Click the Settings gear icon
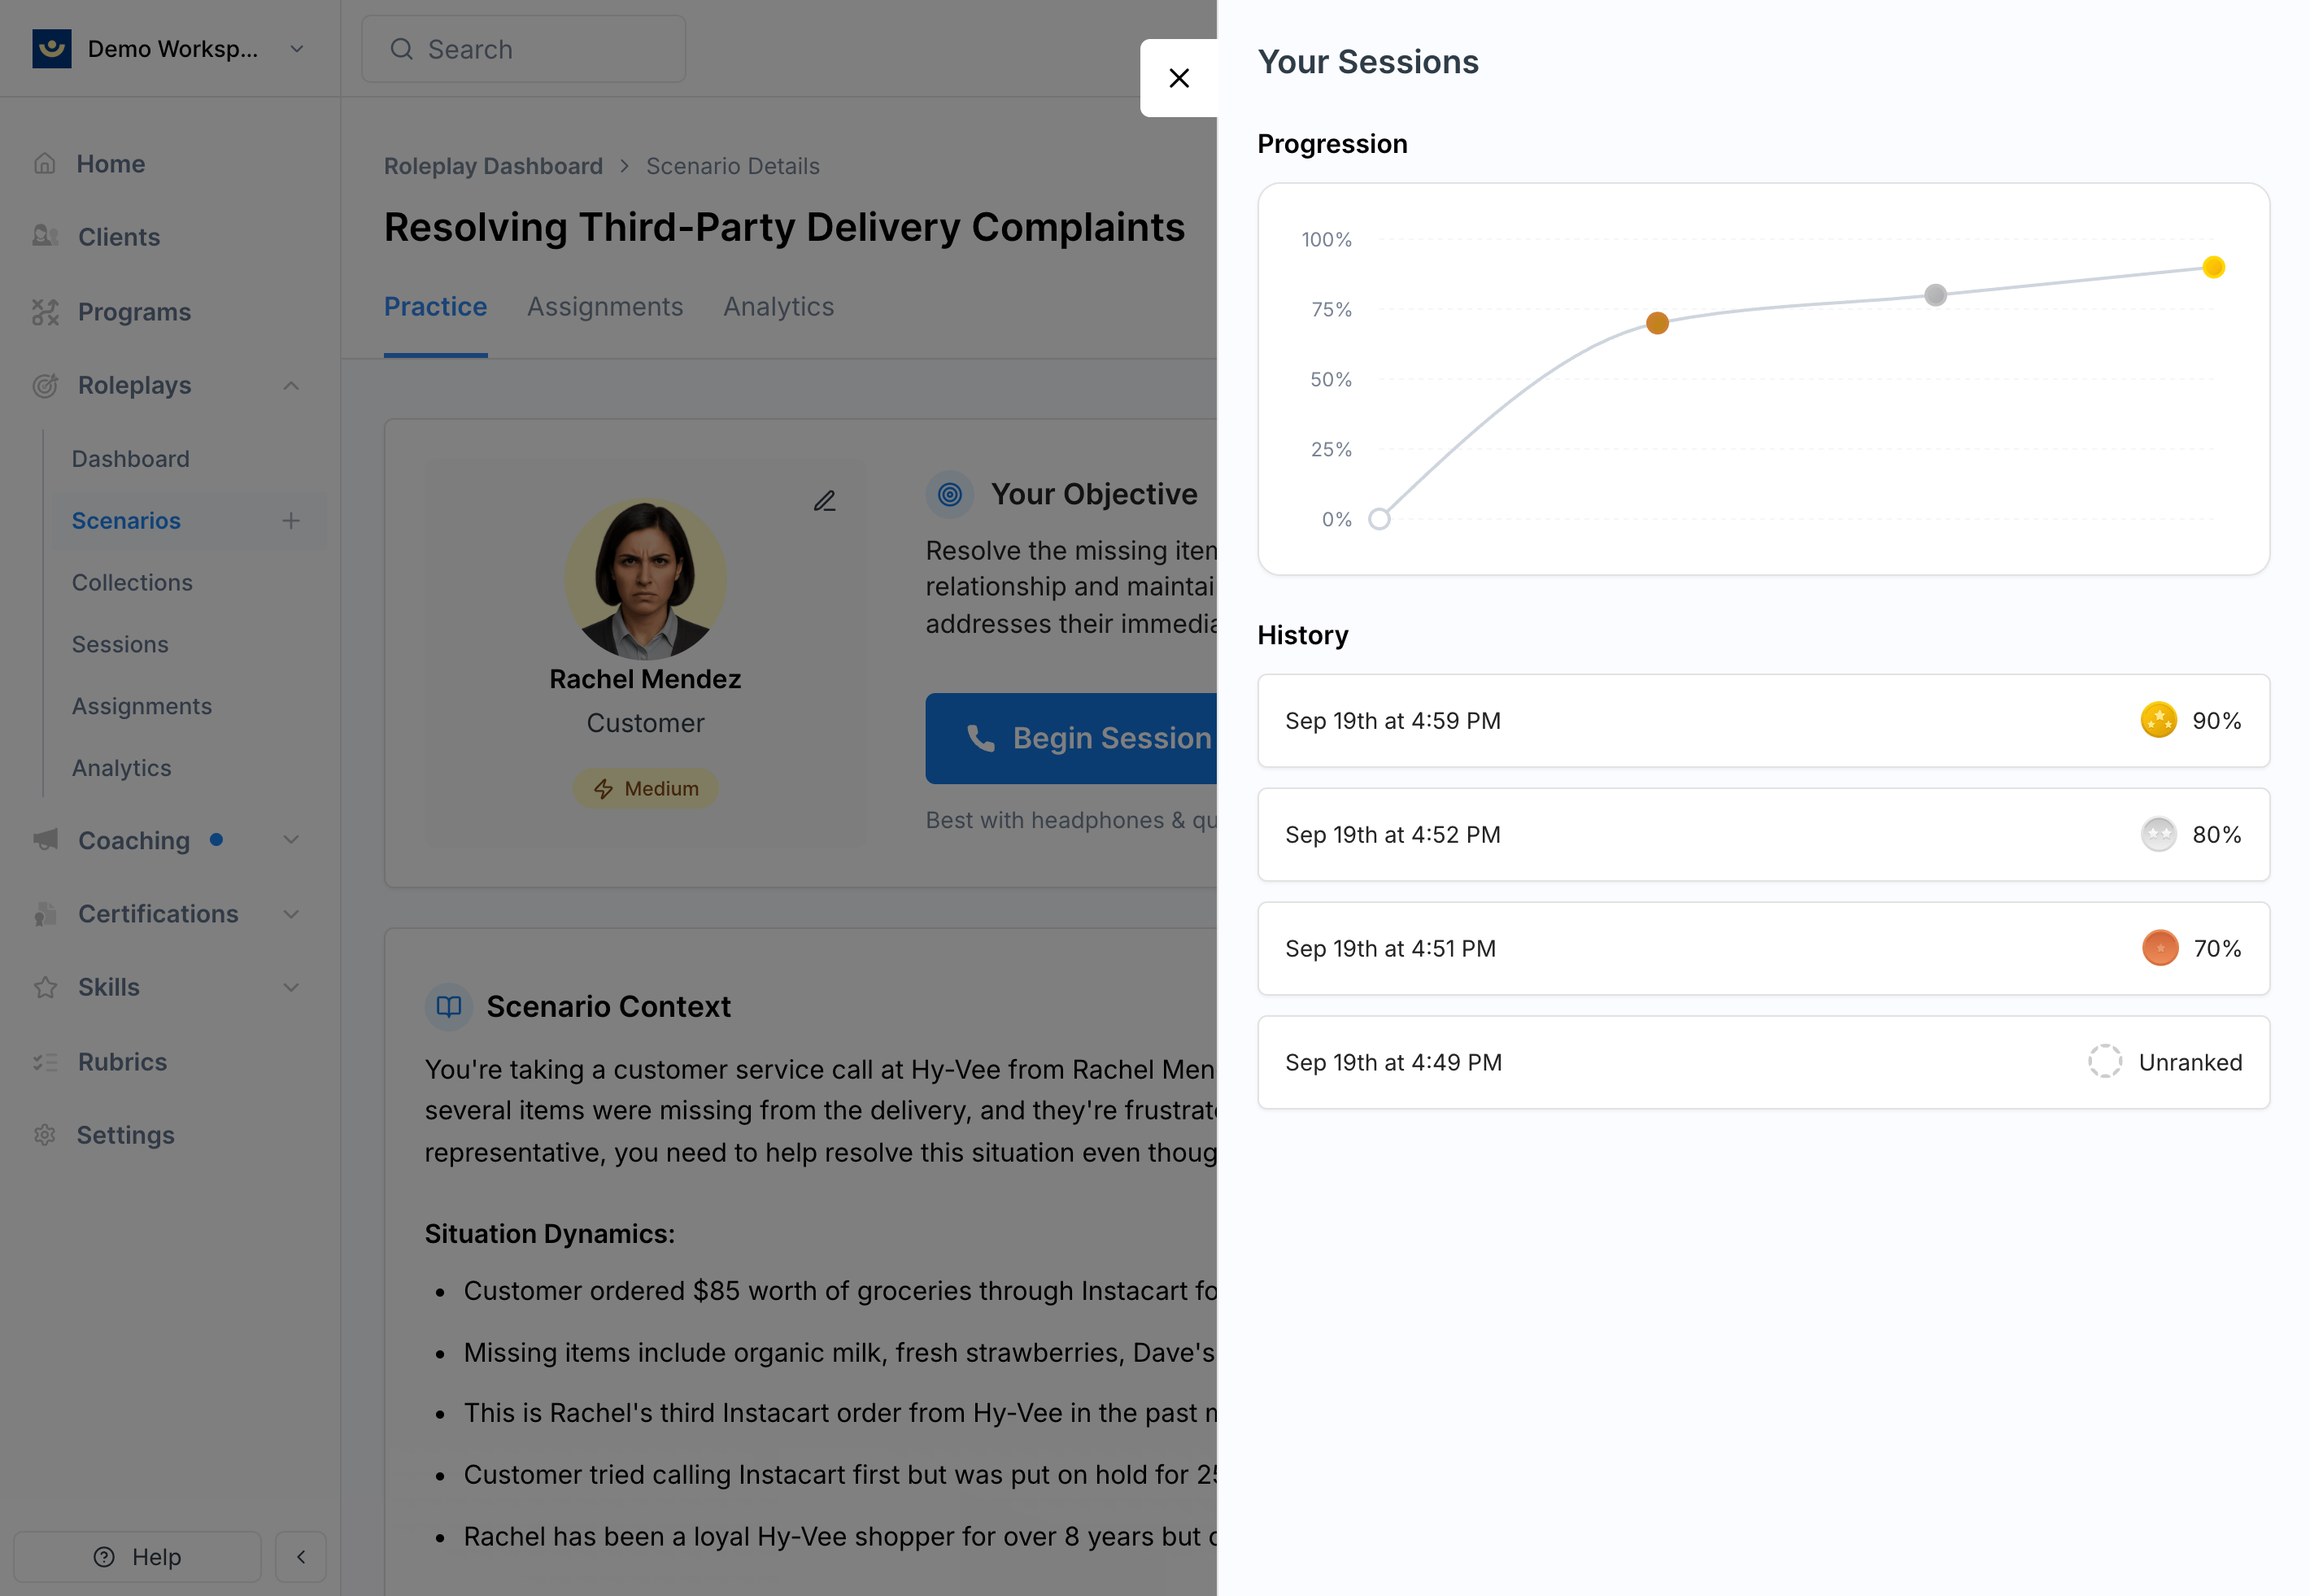 pyautogui.click(x=45, y=1135)
